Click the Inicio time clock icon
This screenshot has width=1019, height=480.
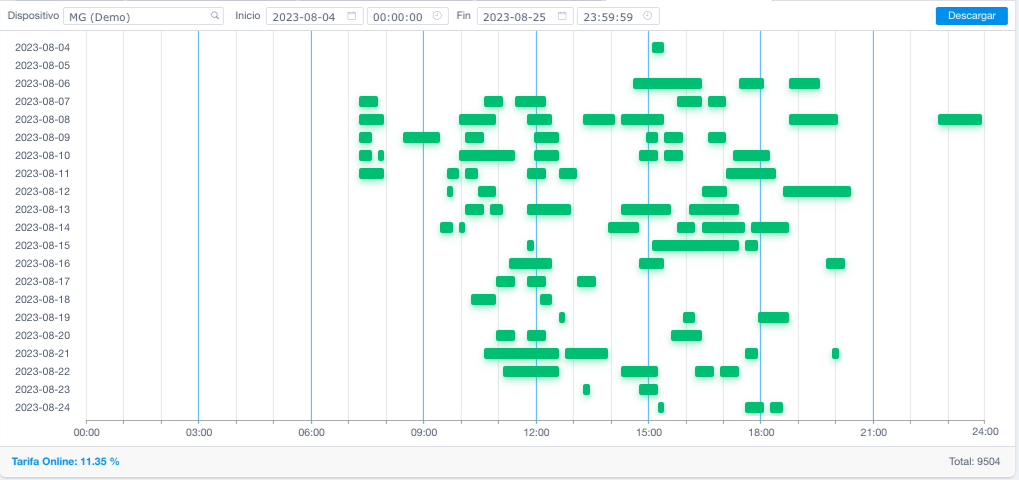[437, 16]
